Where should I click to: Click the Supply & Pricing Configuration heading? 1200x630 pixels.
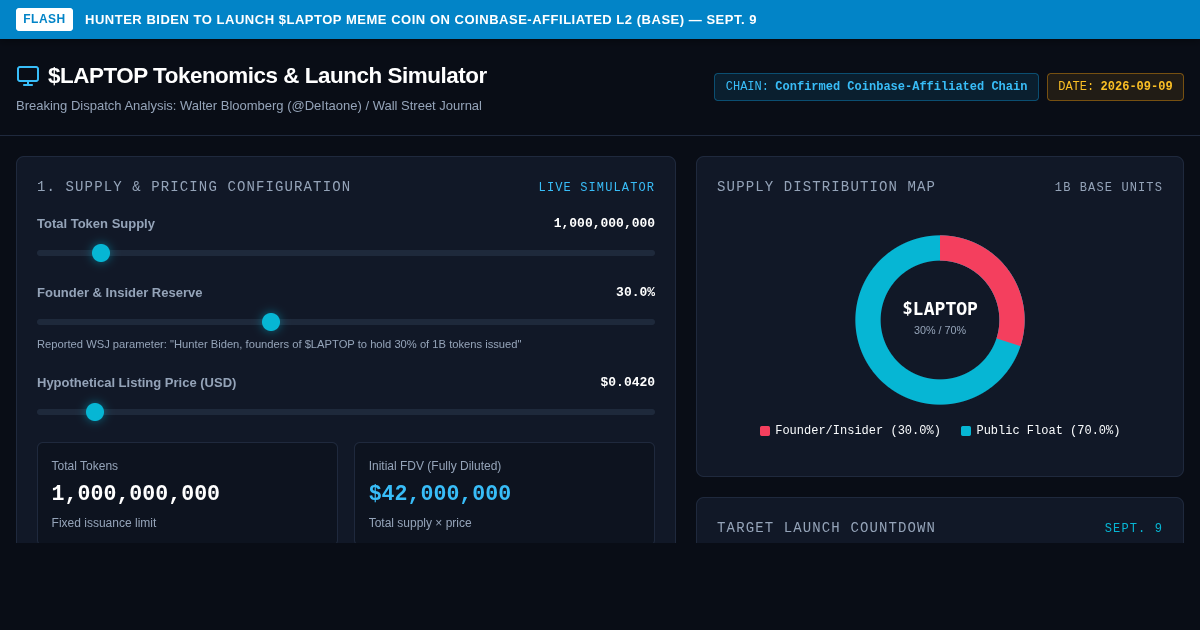[194, 187]
